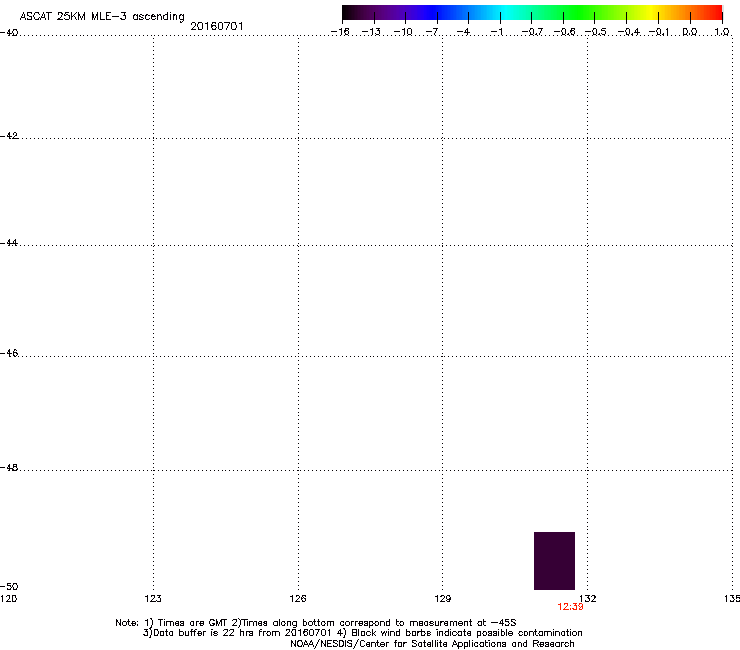
Task: Click the colorbar label "-0.5"
Action: pos(596,32)
